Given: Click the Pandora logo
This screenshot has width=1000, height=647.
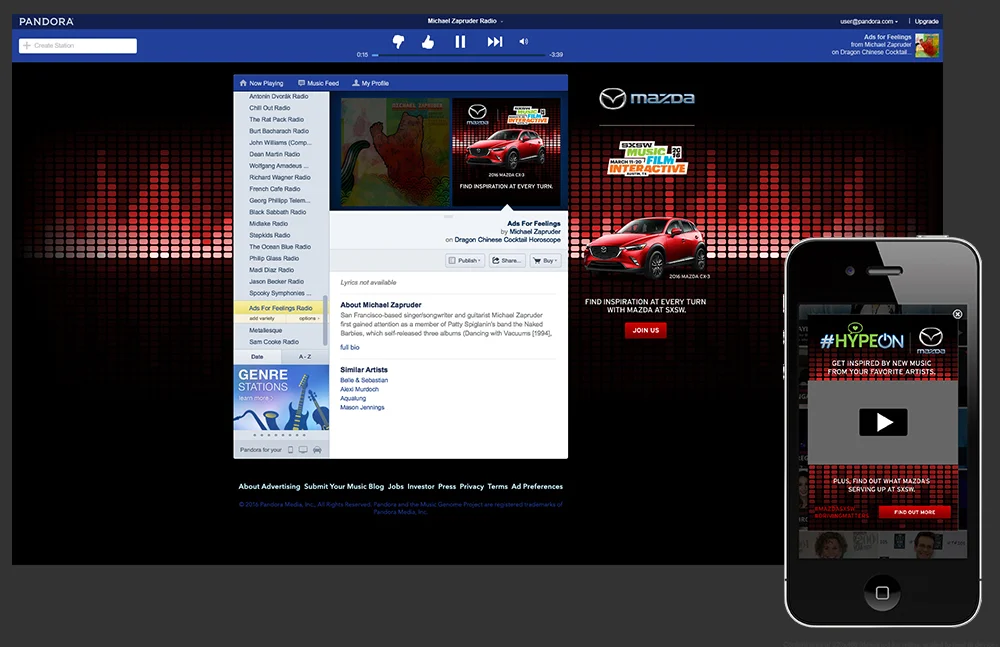Looking at the screenshot, I should (47, 21).
